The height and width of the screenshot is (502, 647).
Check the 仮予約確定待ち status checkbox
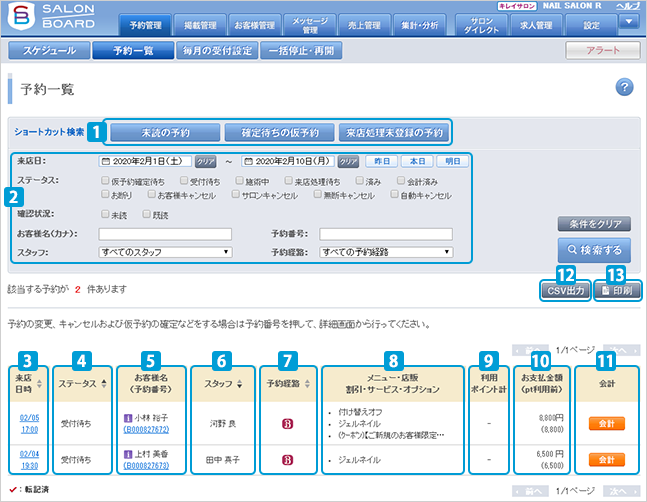click(x=106, y=180)
